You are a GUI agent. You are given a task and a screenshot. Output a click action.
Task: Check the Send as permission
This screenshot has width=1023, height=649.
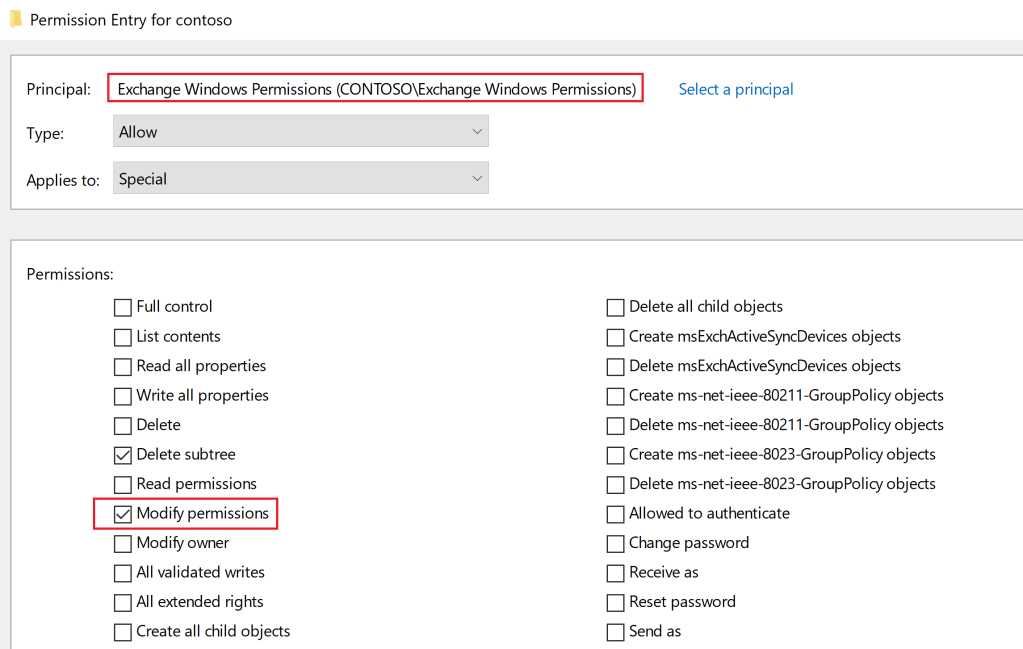(x=615, y=632)
